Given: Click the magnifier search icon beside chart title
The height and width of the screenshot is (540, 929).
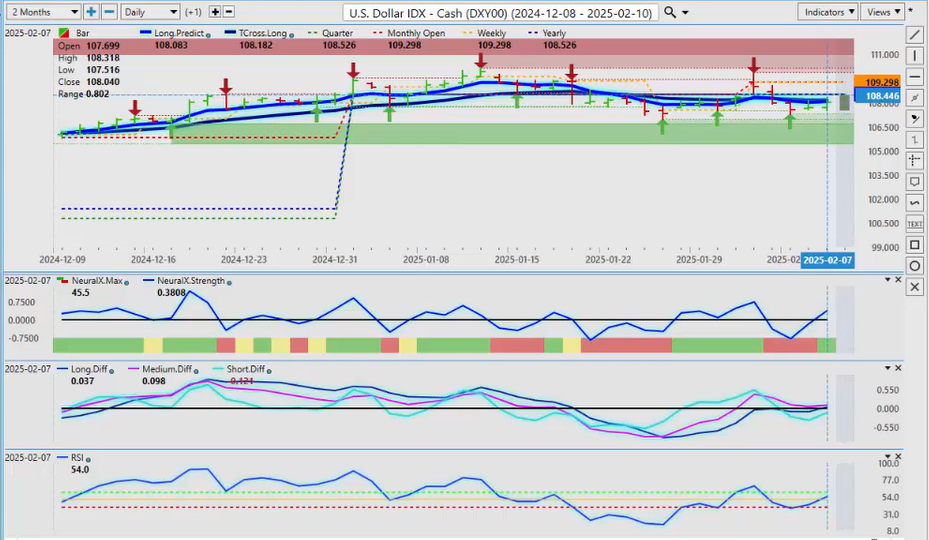Looking at the screenshot, I should 670,12.
